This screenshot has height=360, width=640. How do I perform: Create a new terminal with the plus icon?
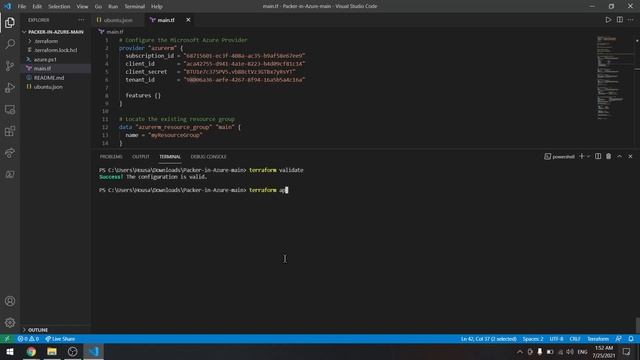582,156
